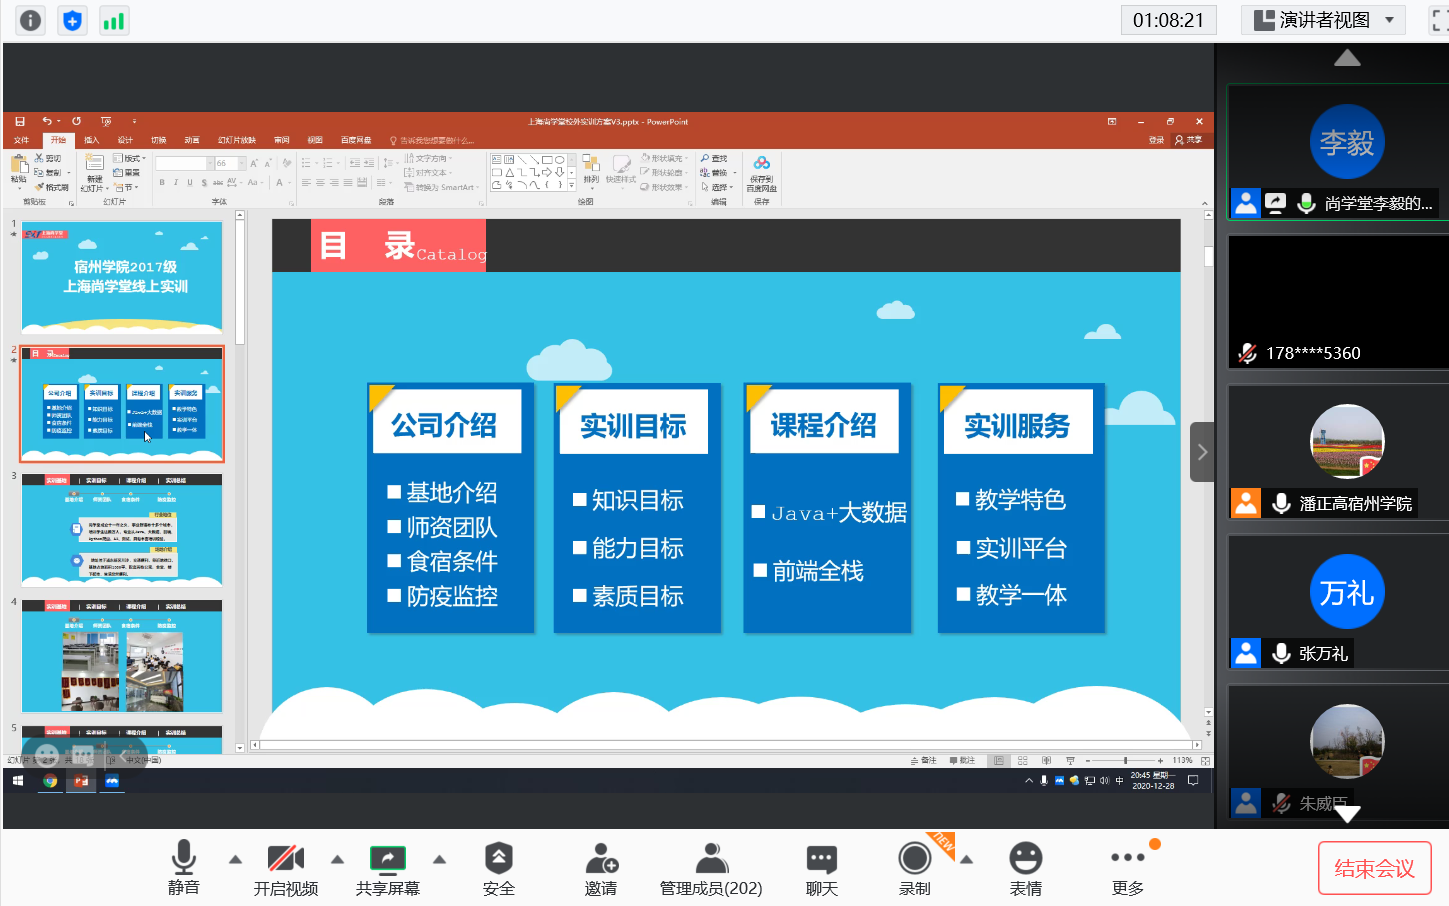Open the blue security shield icon
The image size is (1449, 906).
pyautogui.click(x=72, y=20)
